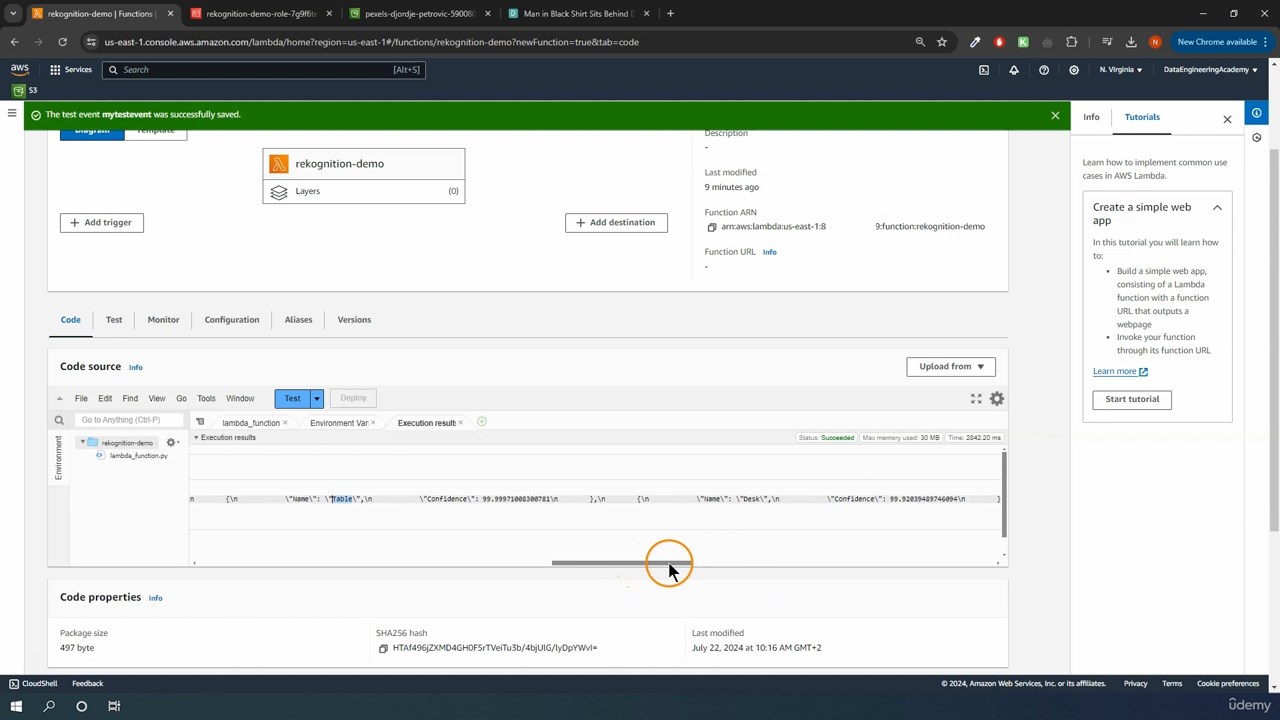Image resolution: width=1280 pixels, height=720 pixels.
Task: Open the Environment side tab
Action: tap(58, 458)
